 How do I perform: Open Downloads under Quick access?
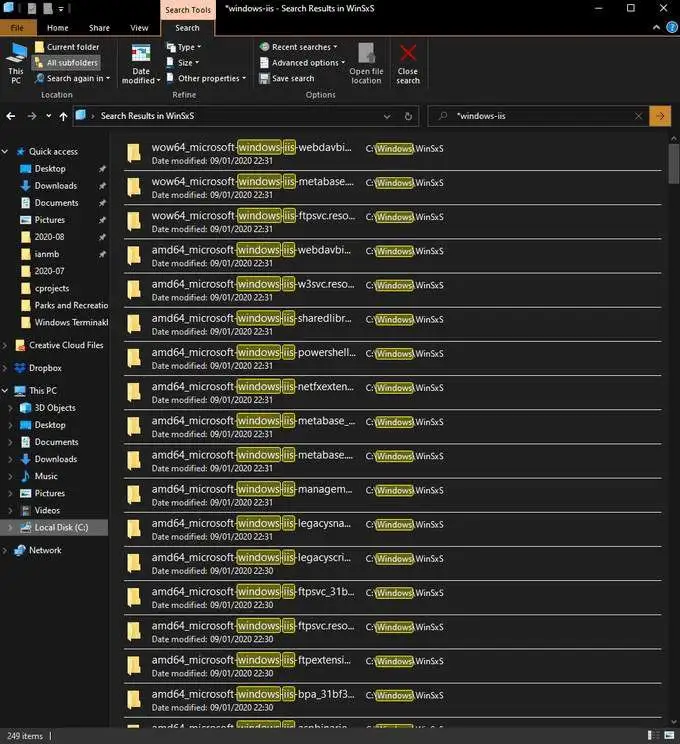[56, 186]
